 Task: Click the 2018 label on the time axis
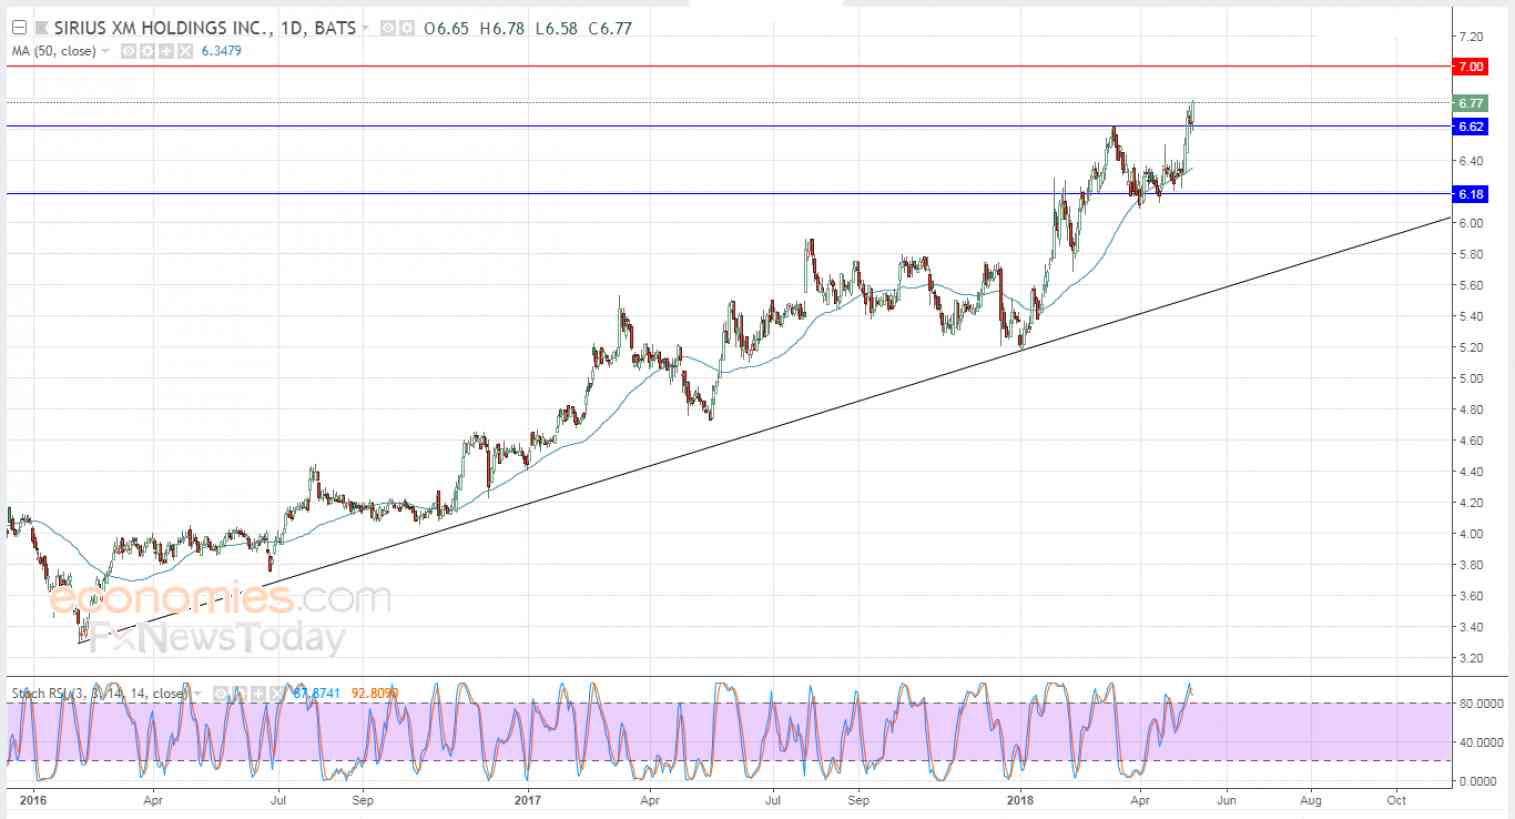(x=1021, y=800)
